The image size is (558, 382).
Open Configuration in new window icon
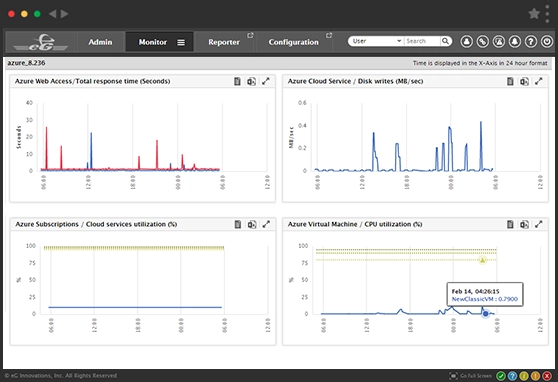(329, 35)
